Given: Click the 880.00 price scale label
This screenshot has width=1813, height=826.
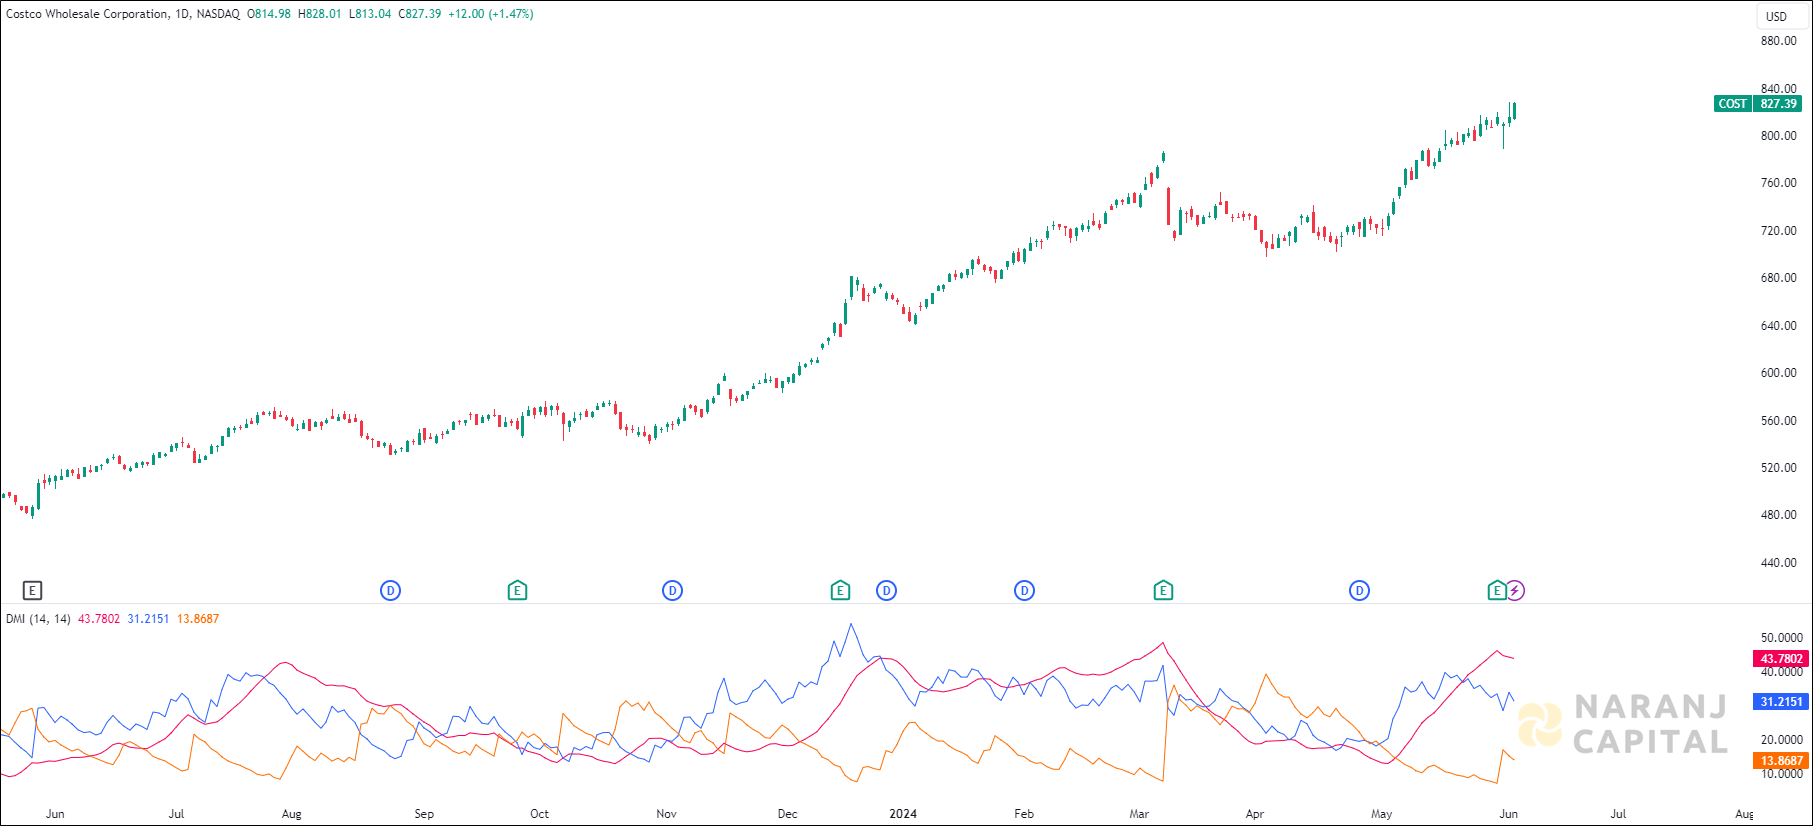Looking at the screenshot, I should [1779, 41].
